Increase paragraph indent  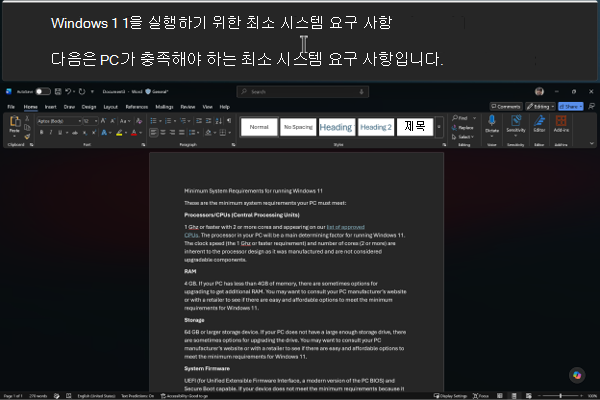[208, 121]
